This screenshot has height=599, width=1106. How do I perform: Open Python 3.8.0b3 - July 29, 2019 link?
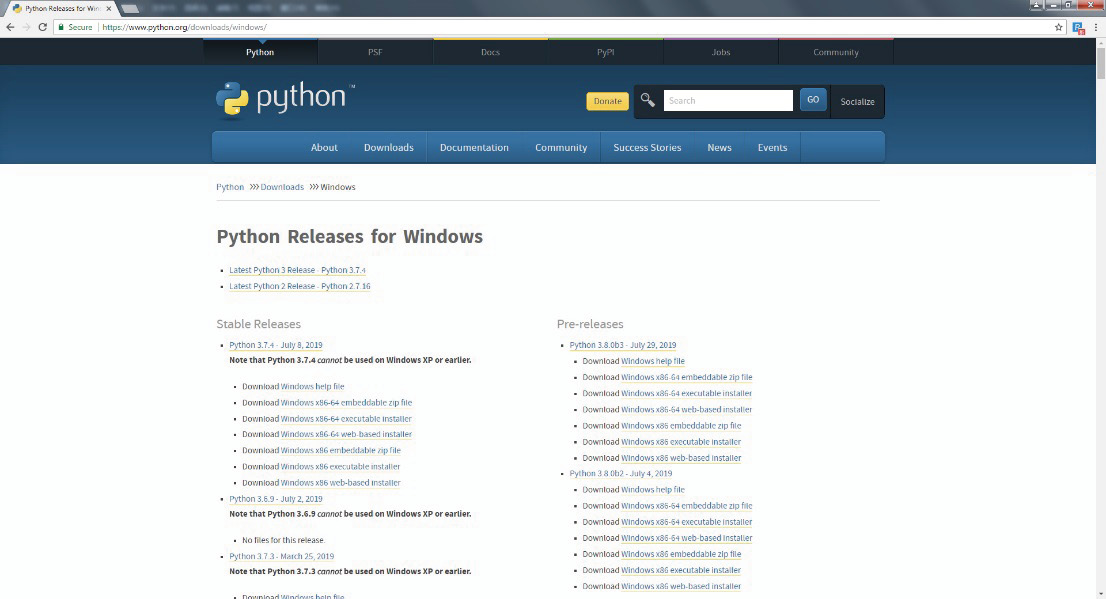[623, 345]
